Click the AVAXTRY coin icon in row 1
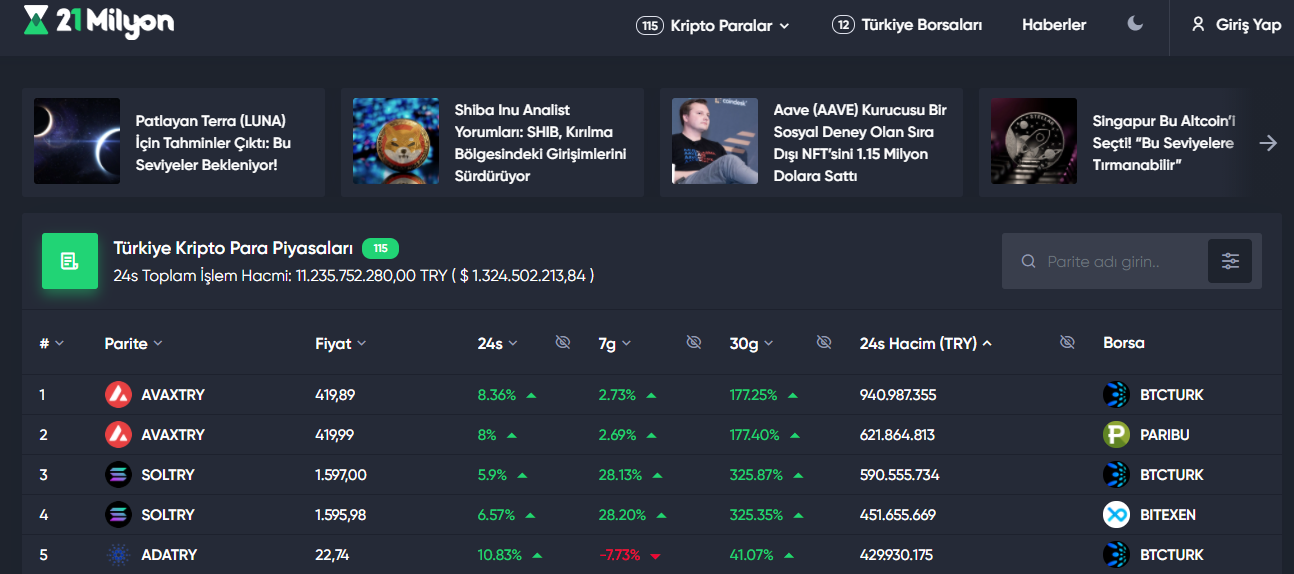 (118, 395)
